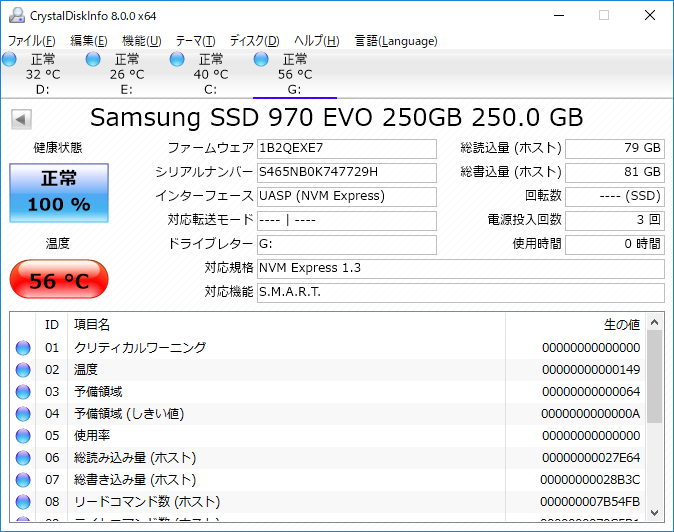The image size is (674, 532).
Task: Click the features field S.M.A.R.T.
Action: coord(461,293)
